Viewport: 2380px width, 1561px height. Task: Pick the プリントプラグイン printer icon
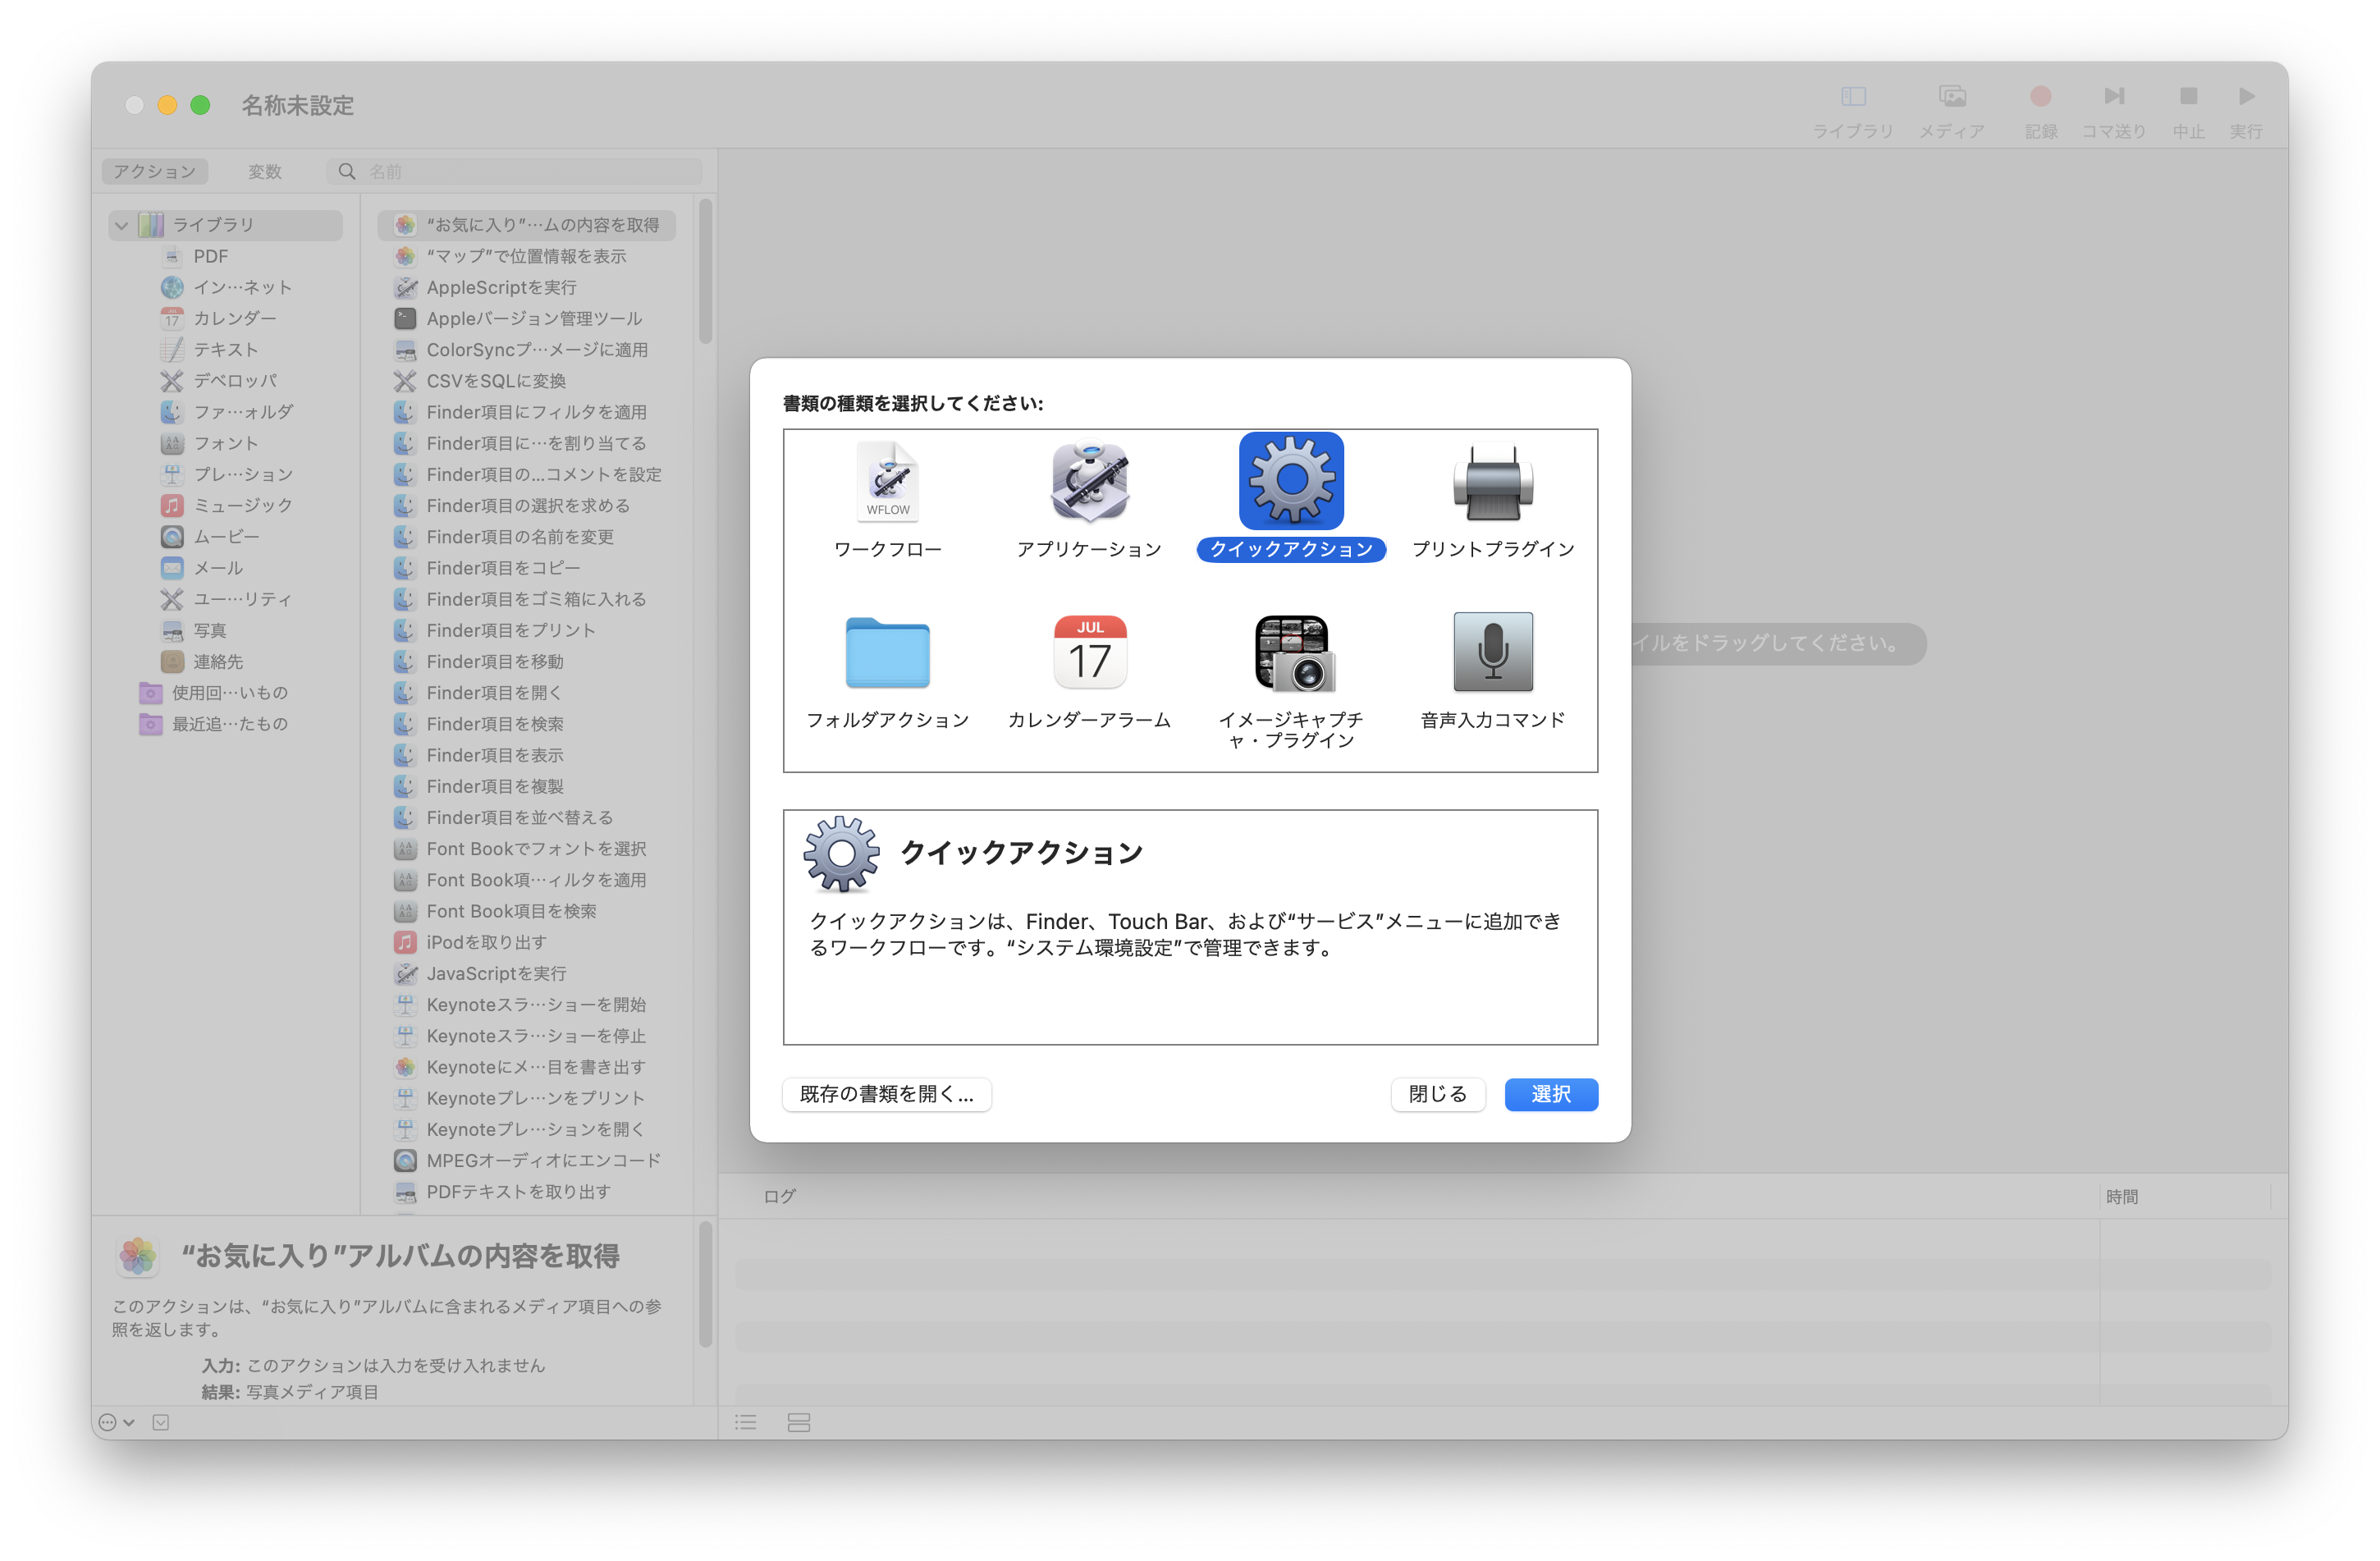1493,482
